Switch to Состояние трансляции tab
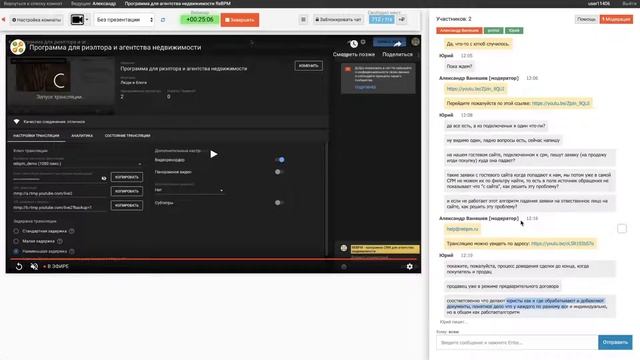Image resolution: width=640 pixels, height=360 pixels. click(127, 136)
